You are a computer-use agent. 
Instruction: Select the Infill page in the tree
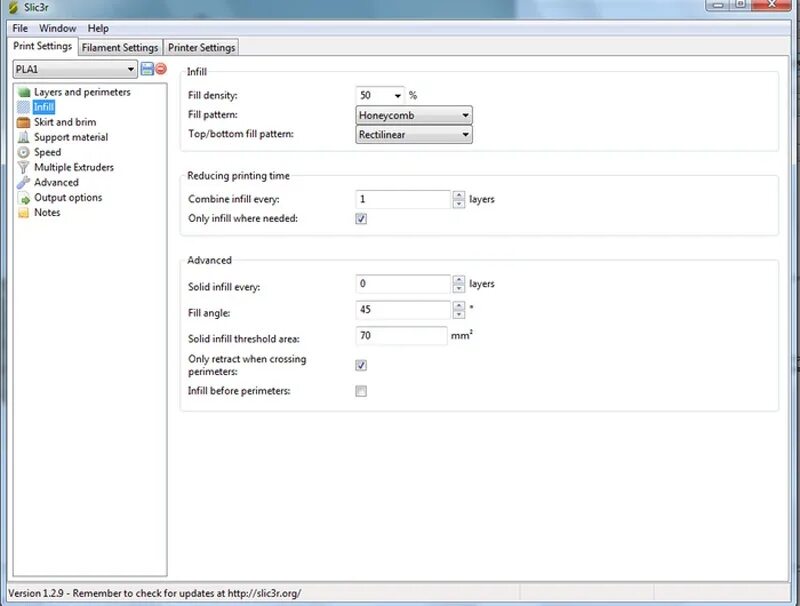point(44,107)
